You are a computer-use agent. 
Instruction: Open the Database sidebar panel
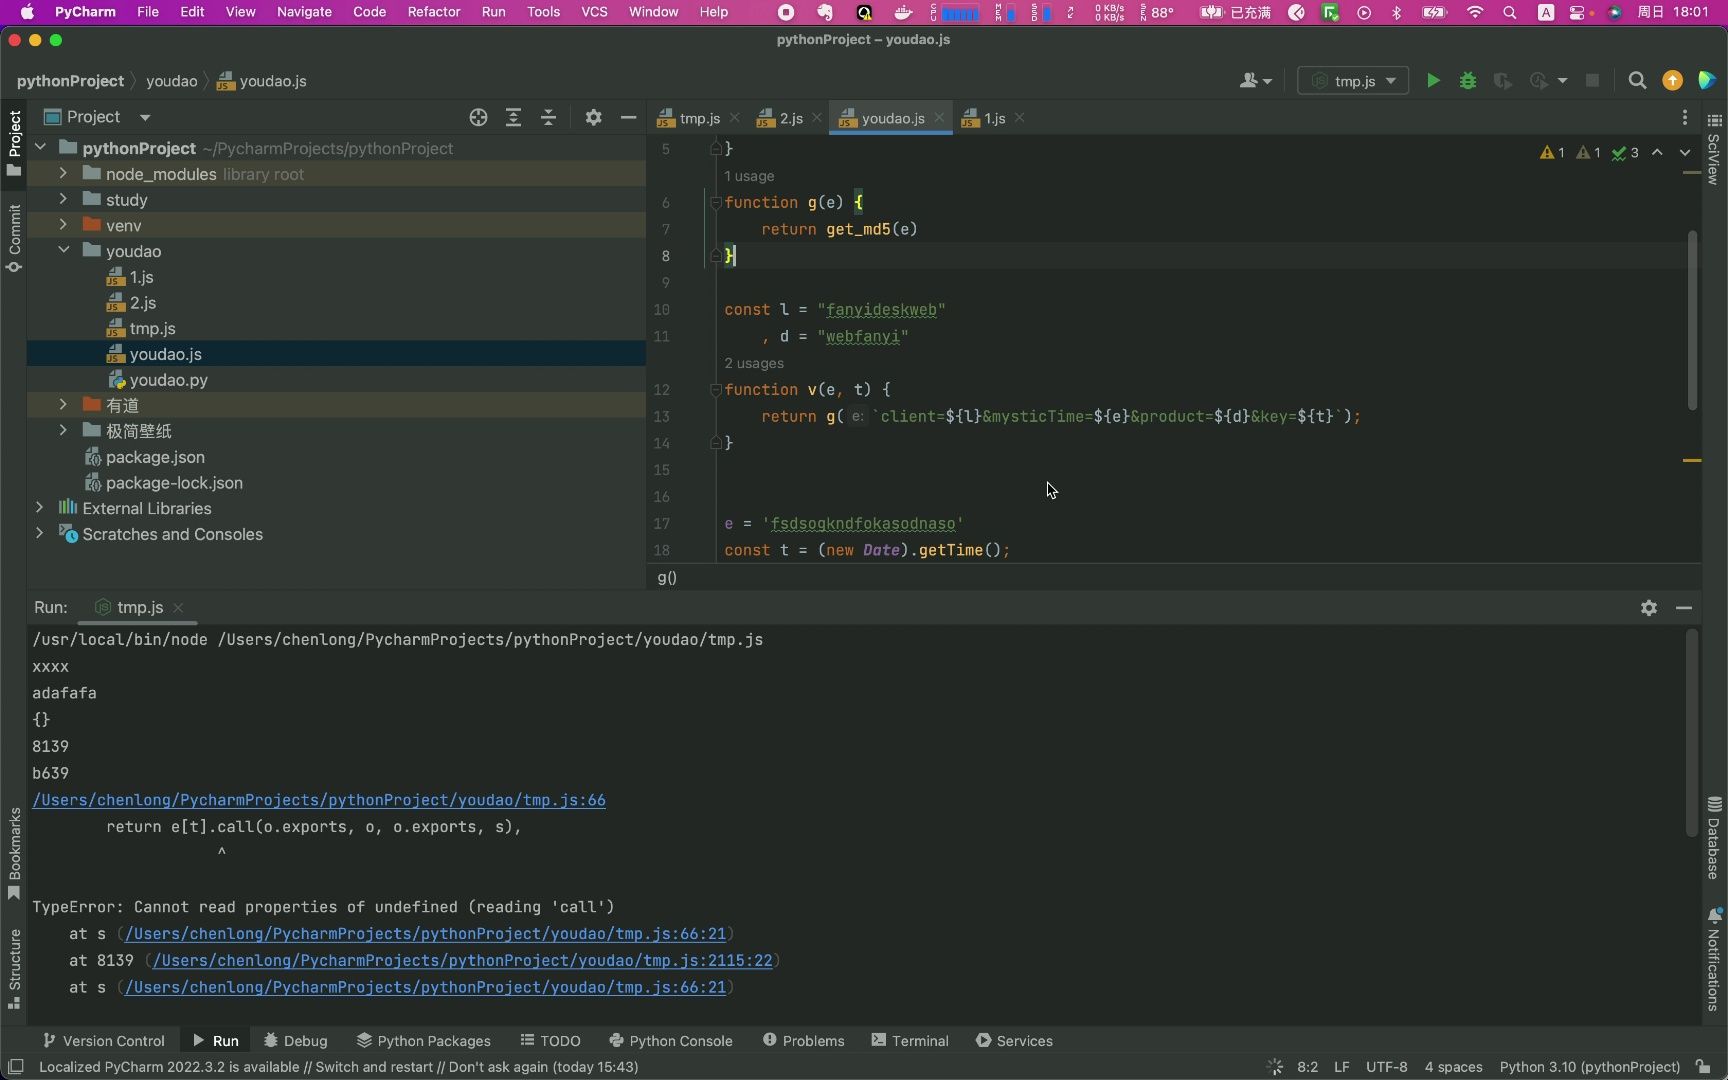(x=1714, y=838)
